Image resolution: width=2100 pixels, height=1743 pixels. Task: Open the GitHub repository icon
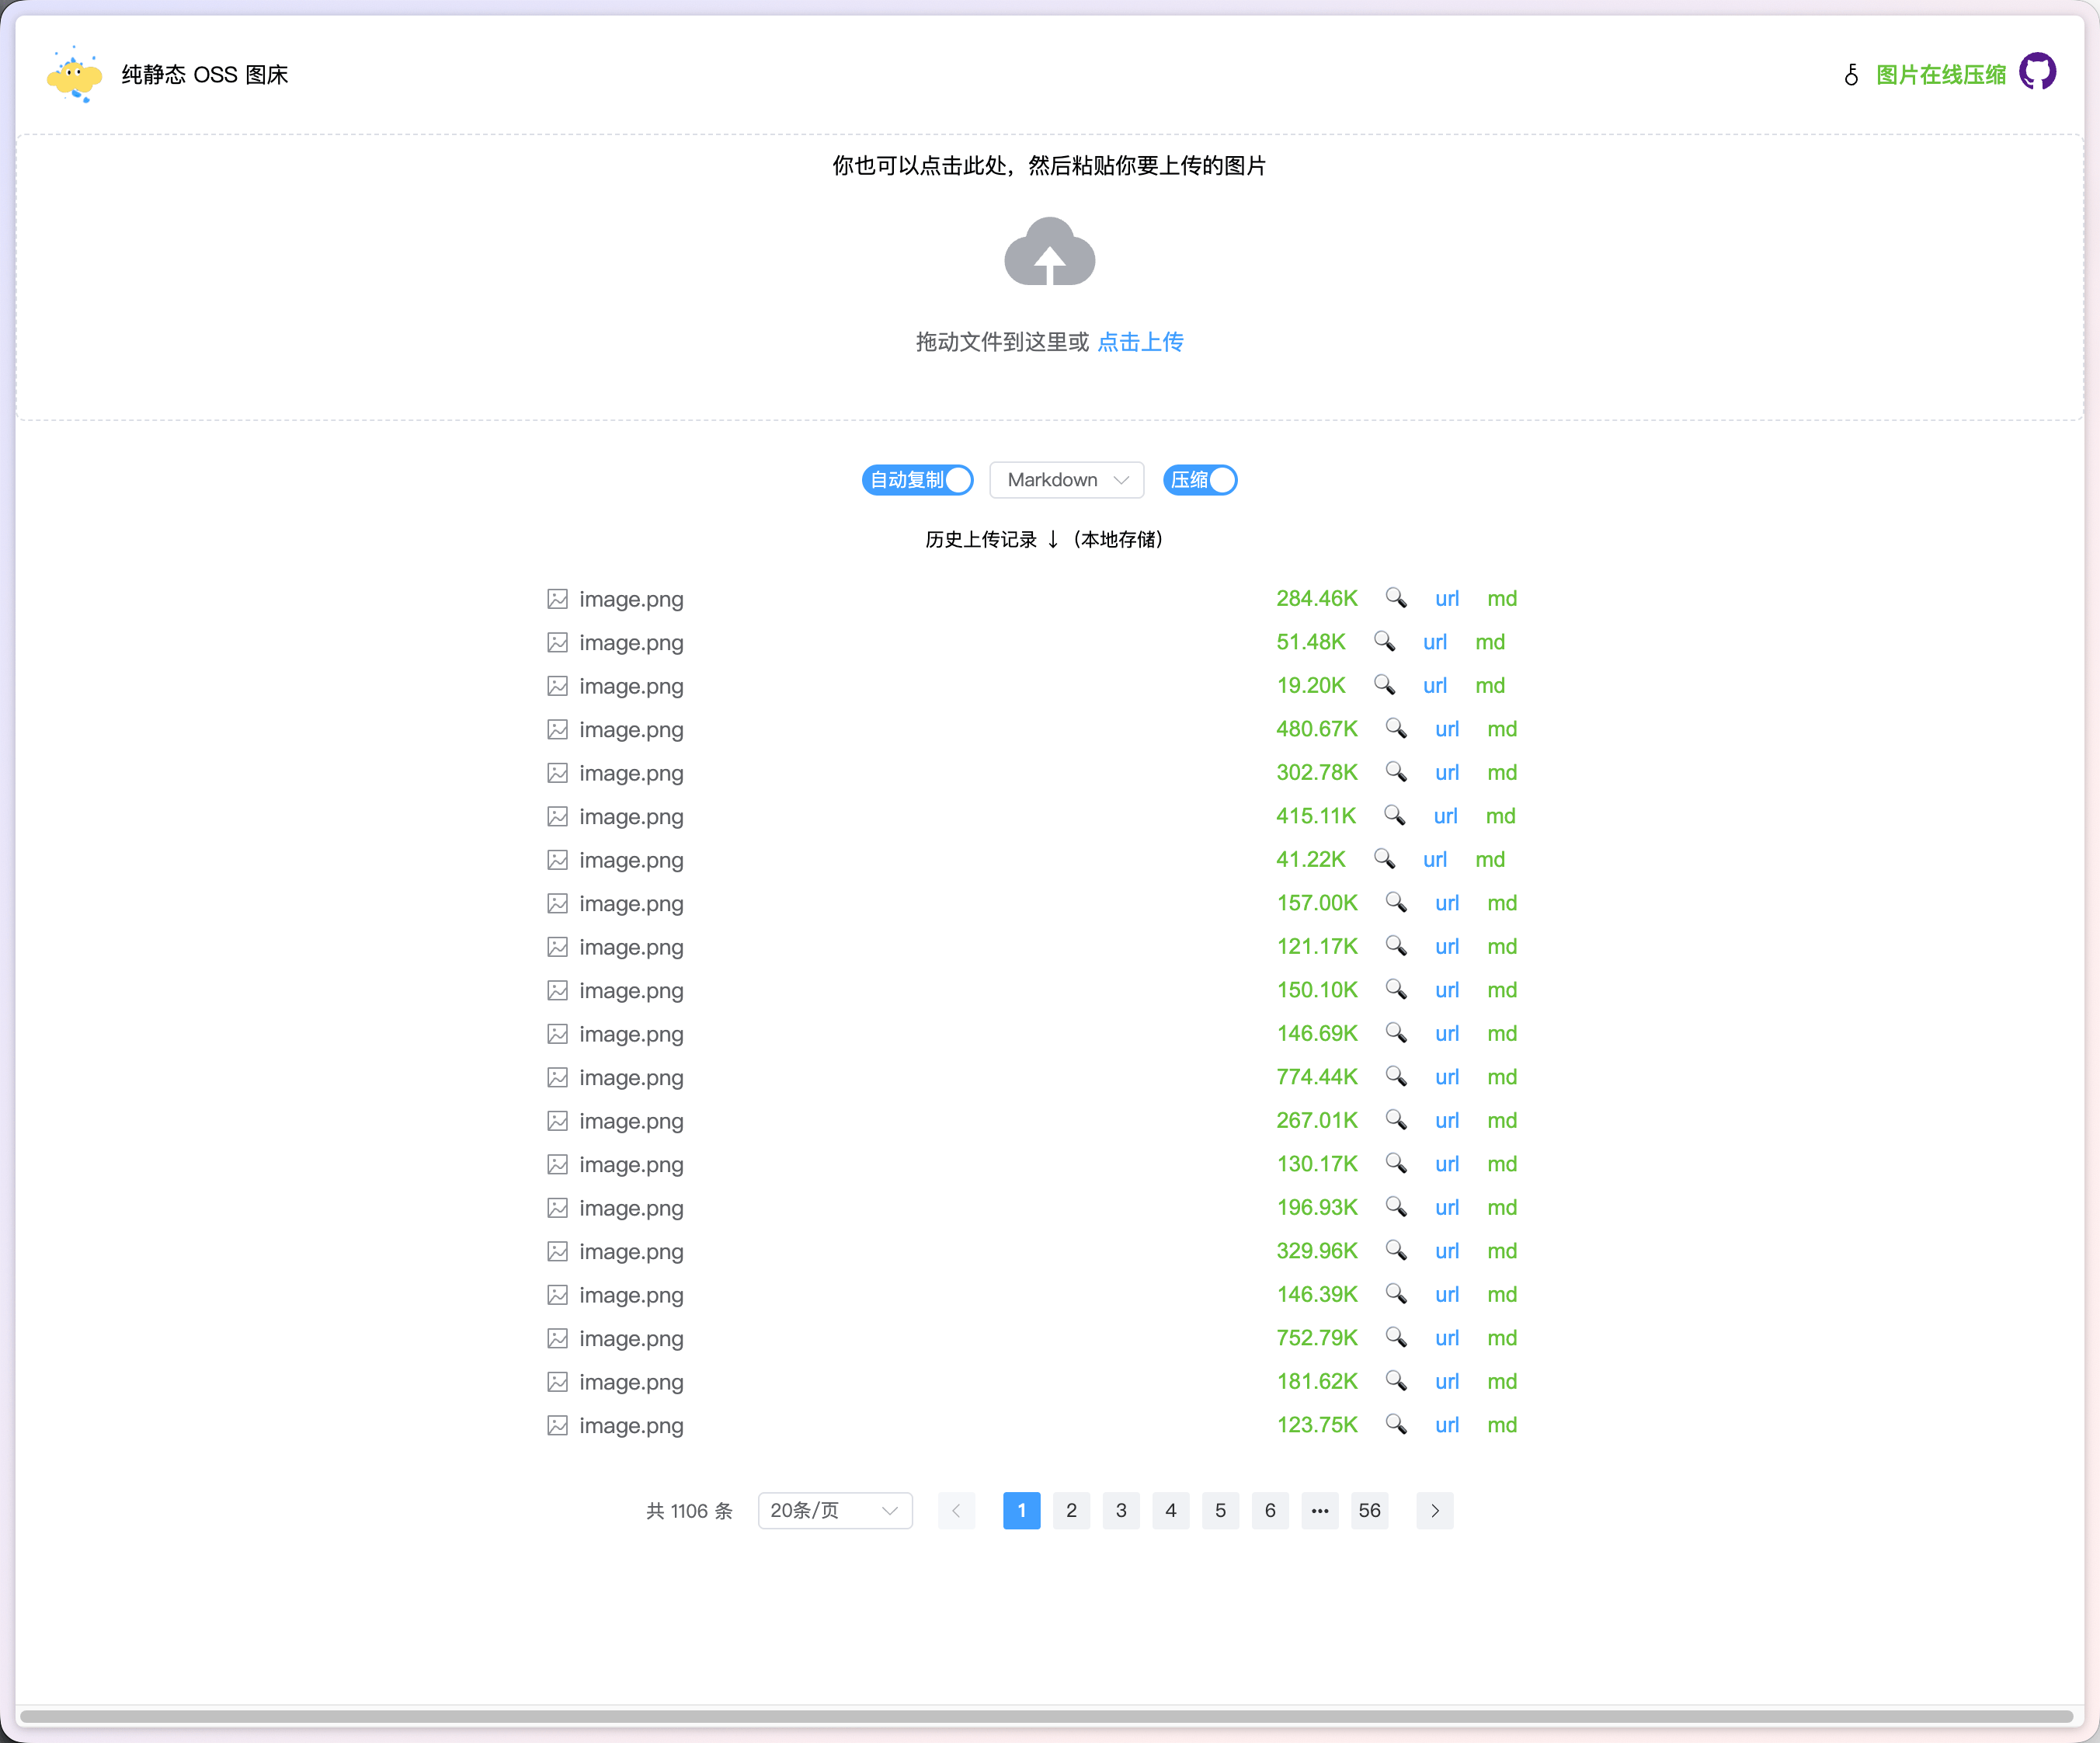(x=2037, y=73)
